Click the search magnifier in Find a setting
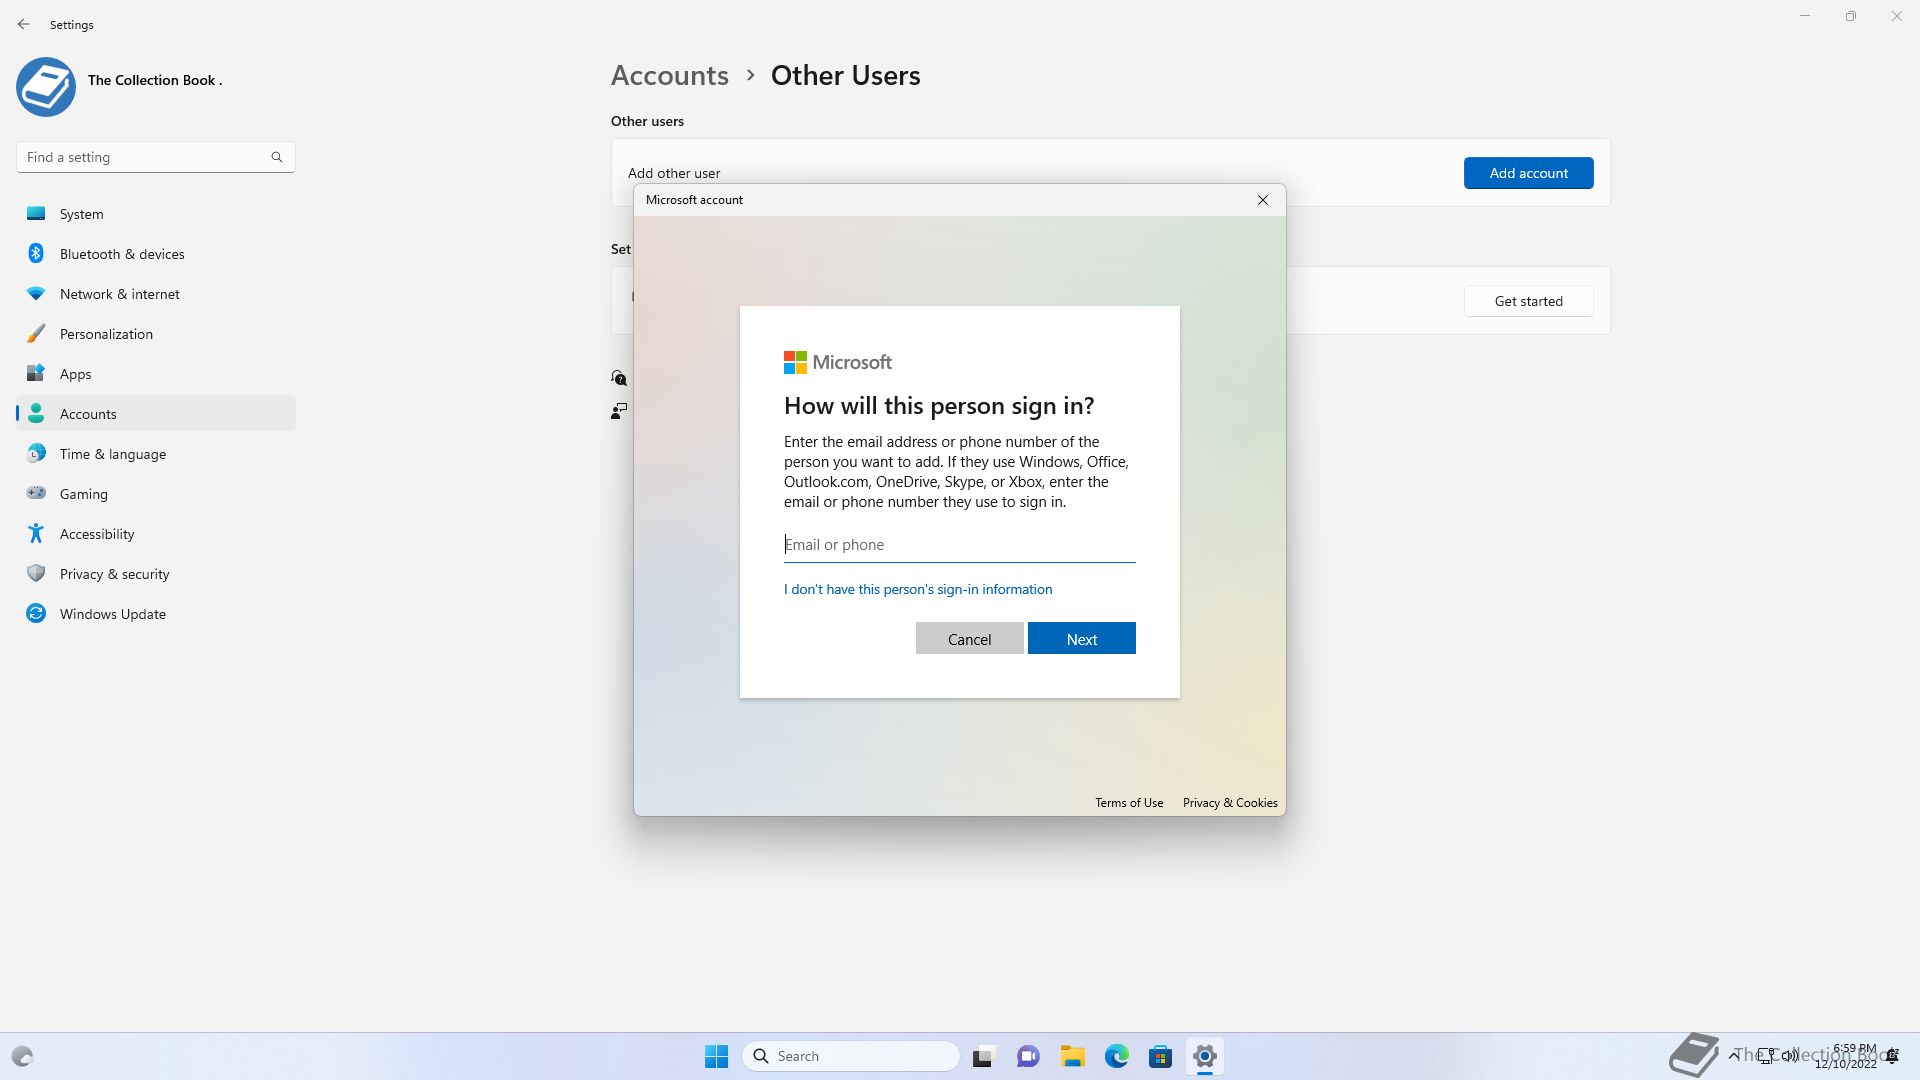The width and height of the screenshot is (1920, 1080). point(277,157)
